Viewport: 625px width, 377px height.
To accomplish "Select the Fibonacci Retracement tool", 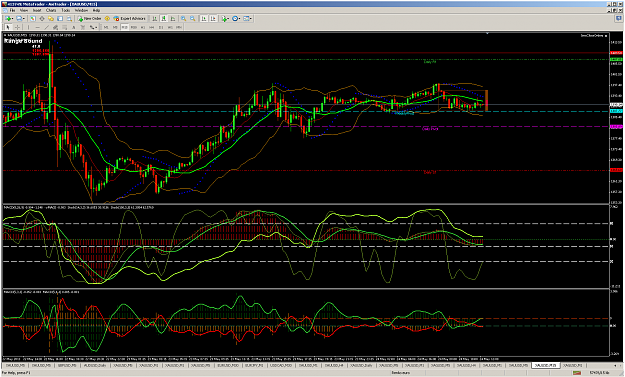I will pyautogui.click(x=65, y=27).
